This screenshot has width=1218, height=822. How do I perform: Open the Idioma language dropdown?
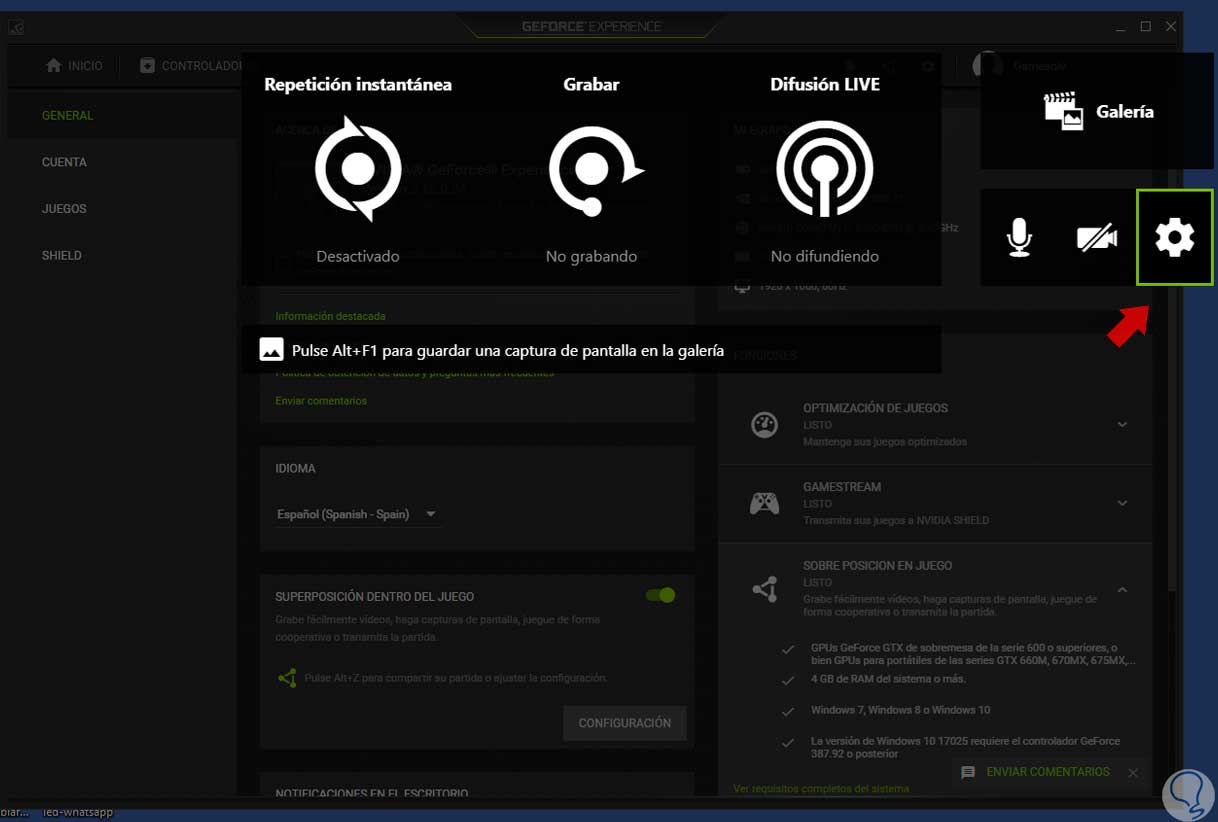coord(357,514)
